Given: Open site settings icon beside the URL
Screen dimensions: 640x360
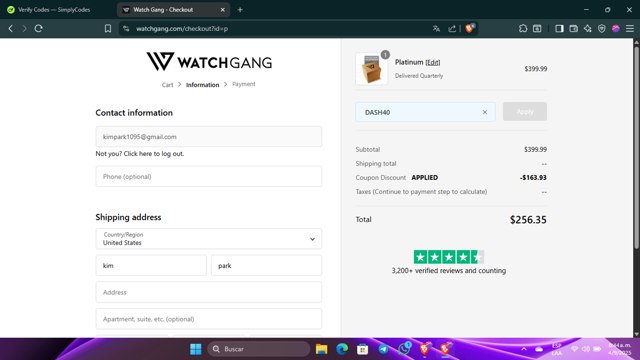Looking at the screenshot, I should tap(127, 29).
